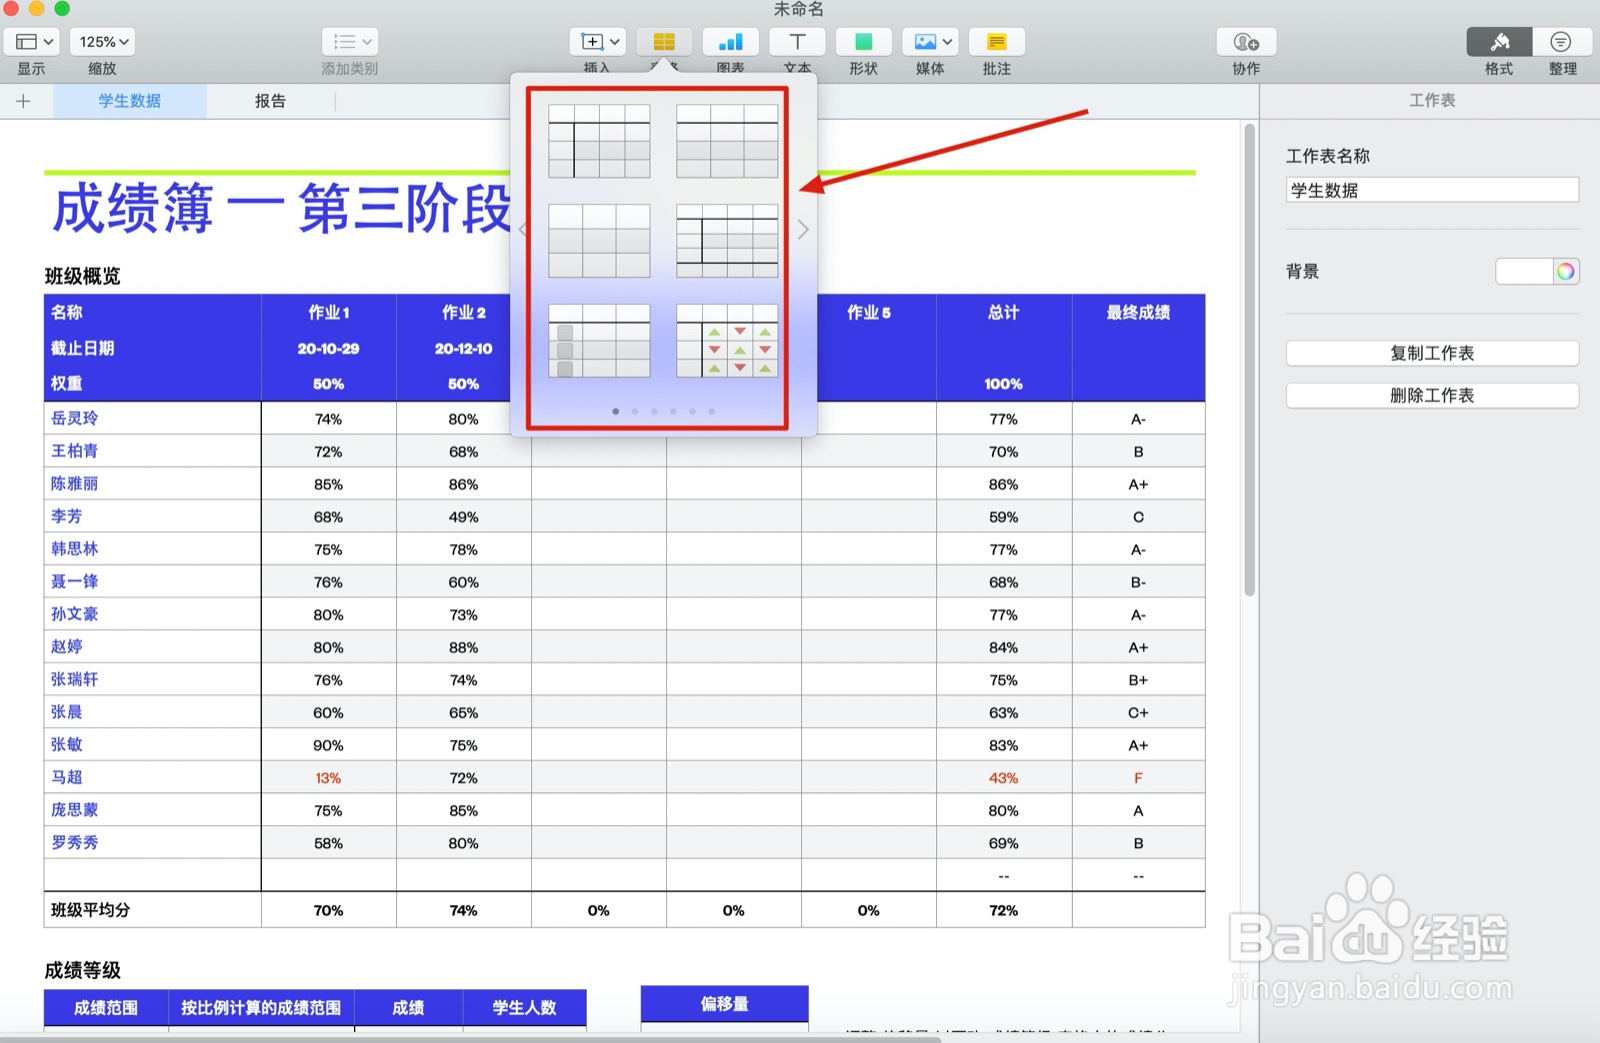Open the 整理 (Organize) panel icon

point(1562,41)
